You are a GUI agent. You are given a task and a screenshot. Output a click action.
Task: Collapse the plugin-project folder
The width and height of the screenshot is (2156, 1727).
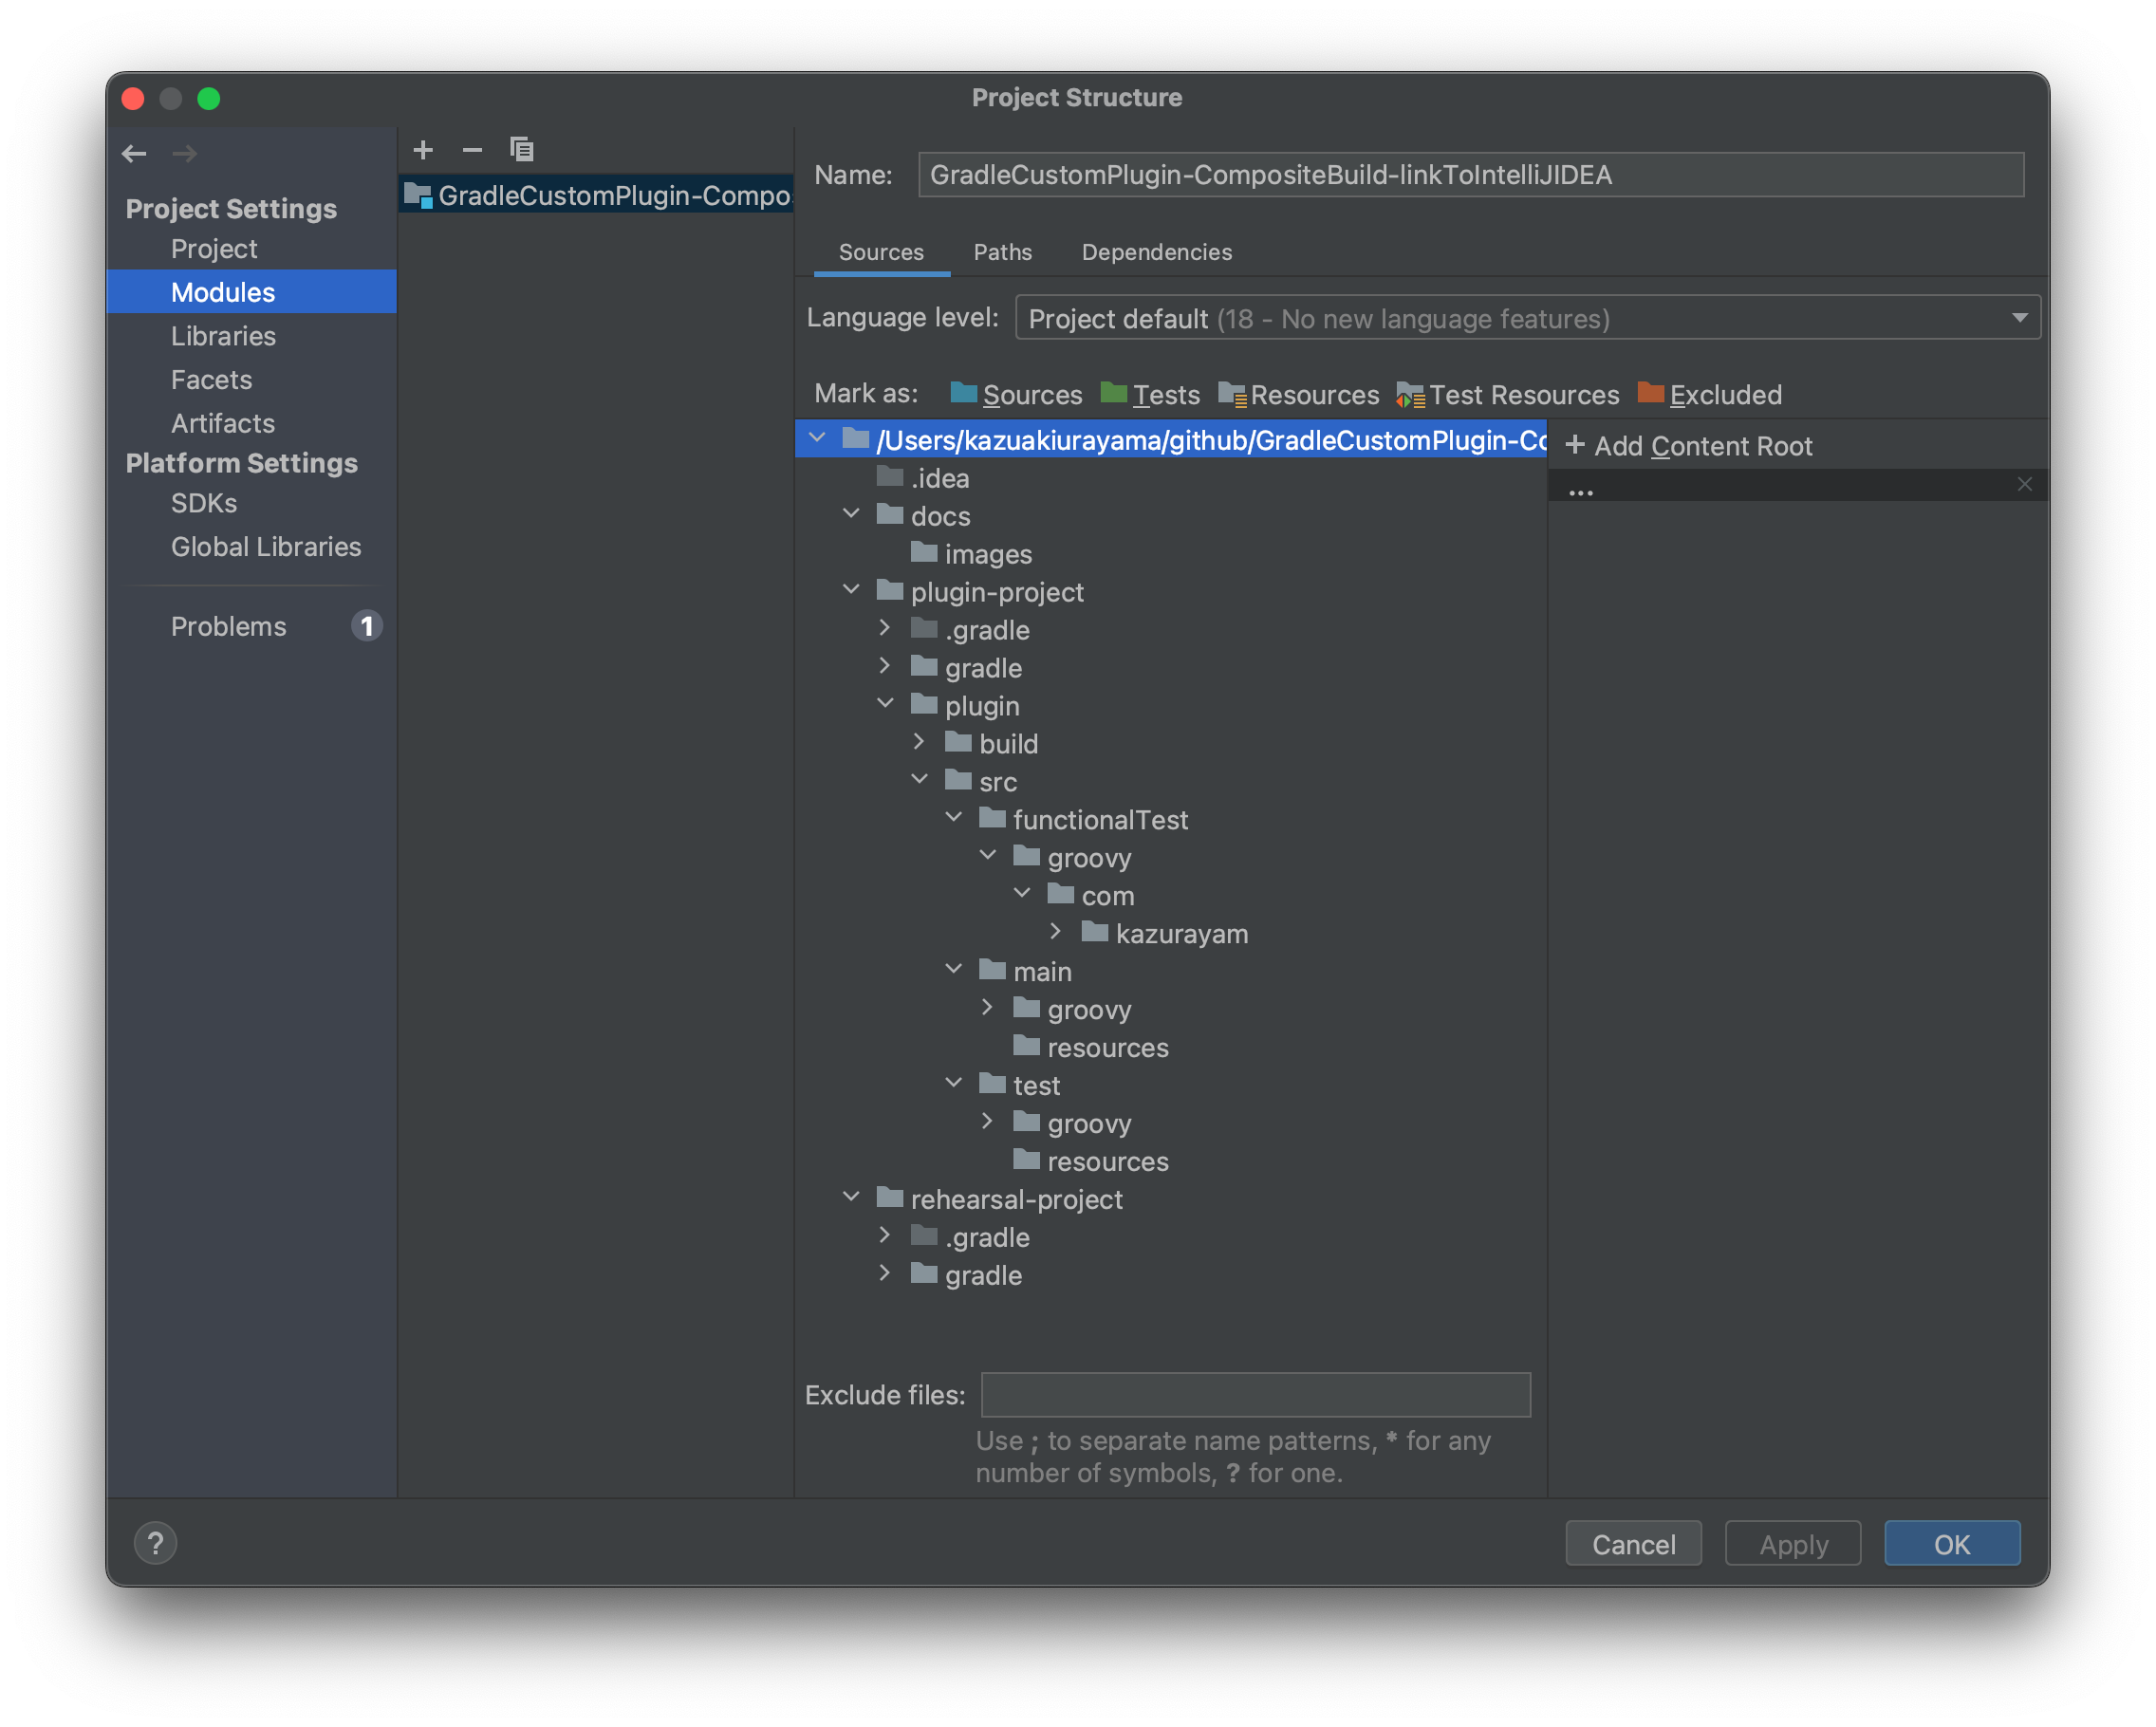coord(851,590)
